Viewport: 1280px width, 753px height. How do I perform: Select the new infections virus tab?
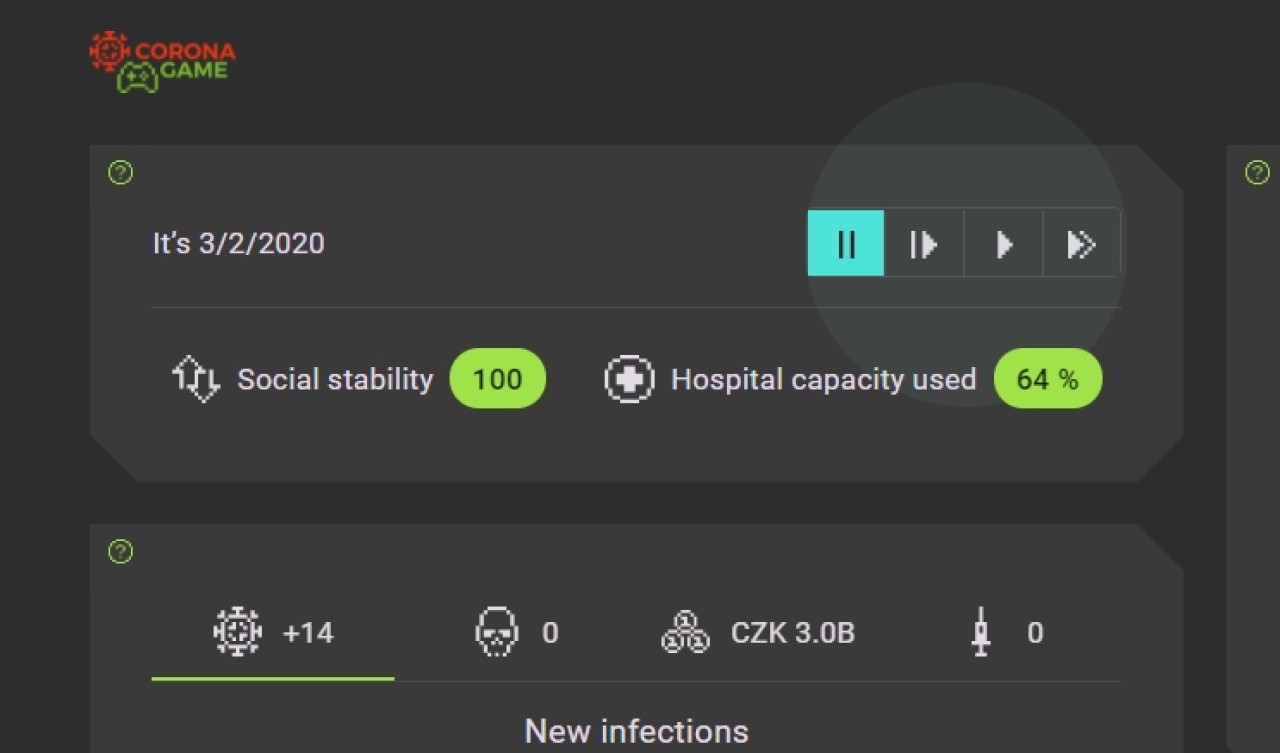point(273,633)
